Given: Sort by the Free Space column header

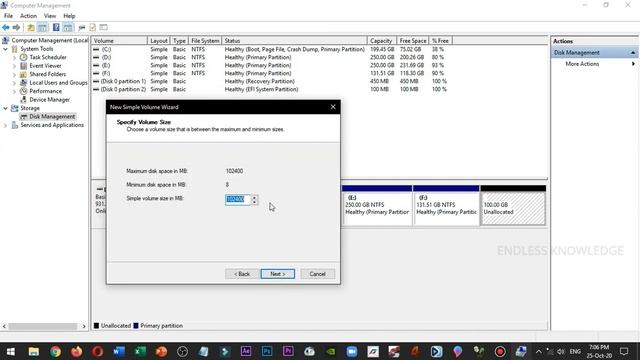Looking at the screenshot, I should point(412,41).
